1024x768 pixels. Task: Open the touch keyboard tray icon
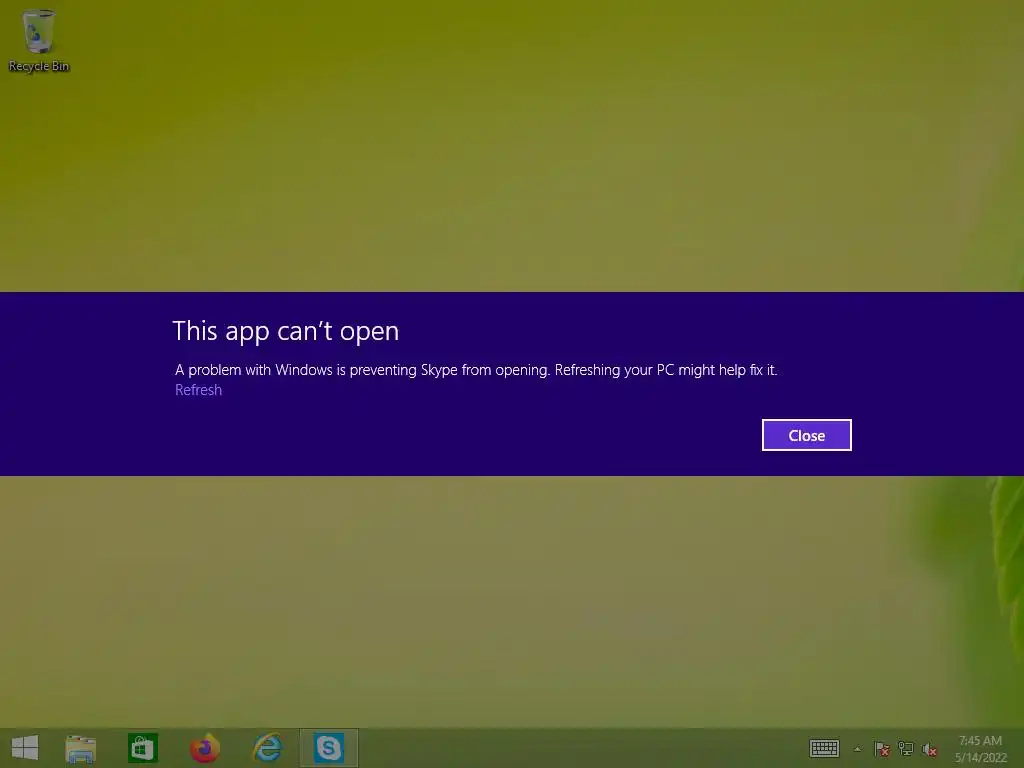tap(824, 748)
